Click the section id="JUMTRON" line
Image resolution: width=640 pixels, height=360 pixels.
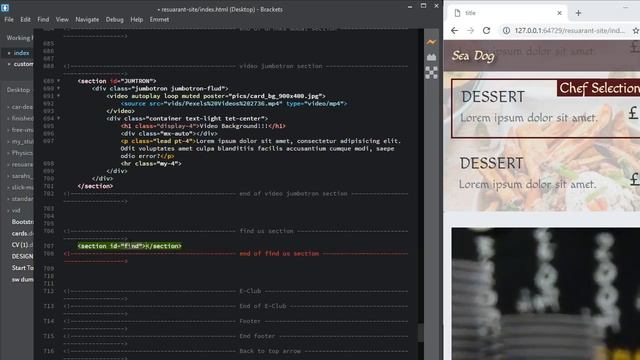117,81
